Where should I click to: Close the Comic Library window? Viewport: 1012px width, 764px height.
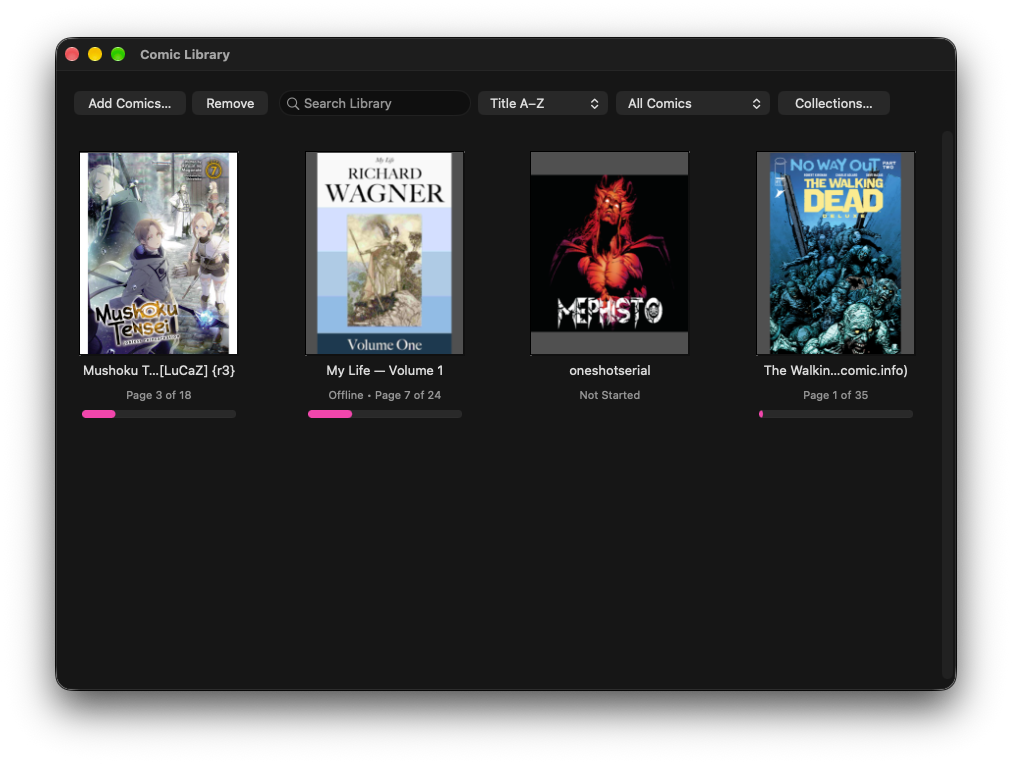coord(72,54)
